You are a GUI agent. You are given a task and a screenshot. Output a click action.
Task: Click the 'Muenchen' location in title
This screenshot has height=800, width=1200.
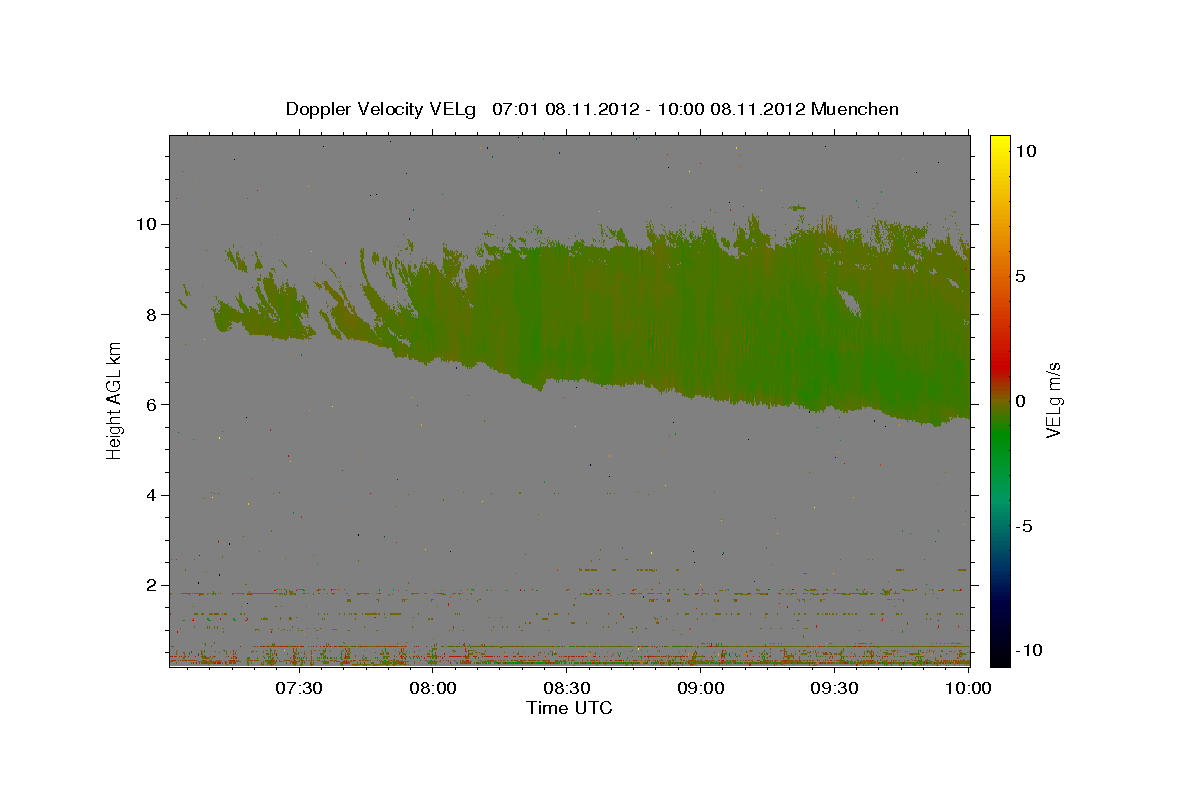[x=855, y=109]
